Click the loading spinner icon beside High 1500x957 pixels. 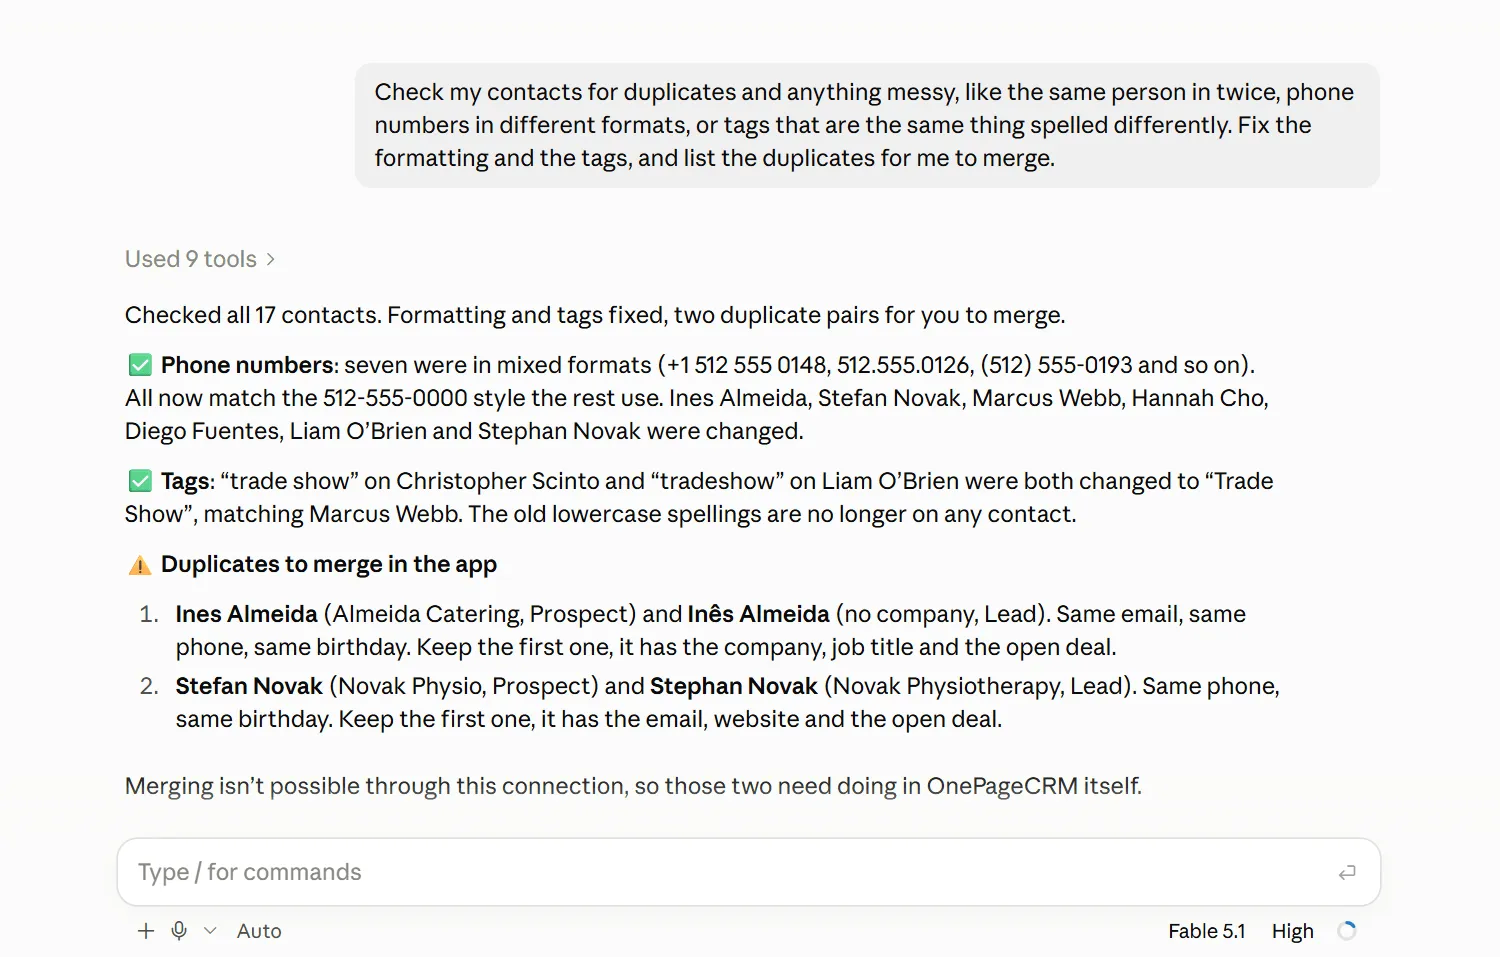(1347, 931)
